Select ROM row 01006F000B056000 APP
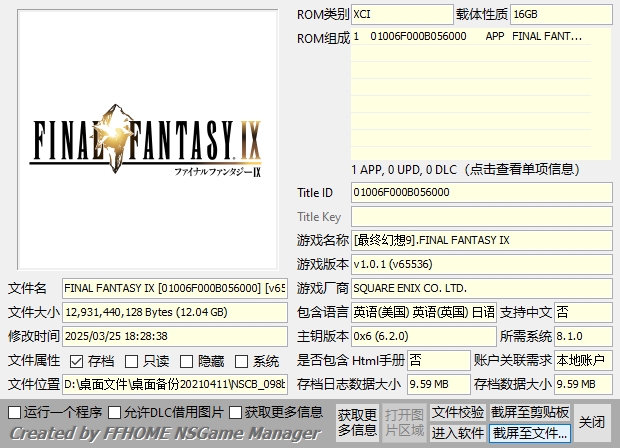Image resolution: width=620 pixels, height=448 pixels. pyautogui.click(x=471, y=36)
